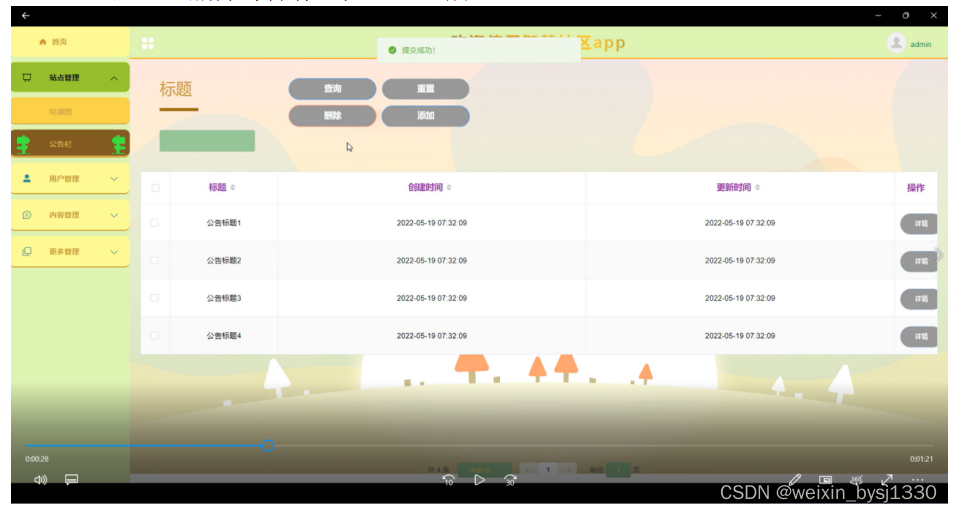953x513 pixels.
Task: Sort by the 更新时间 column arrows
Action: [757, 188]
